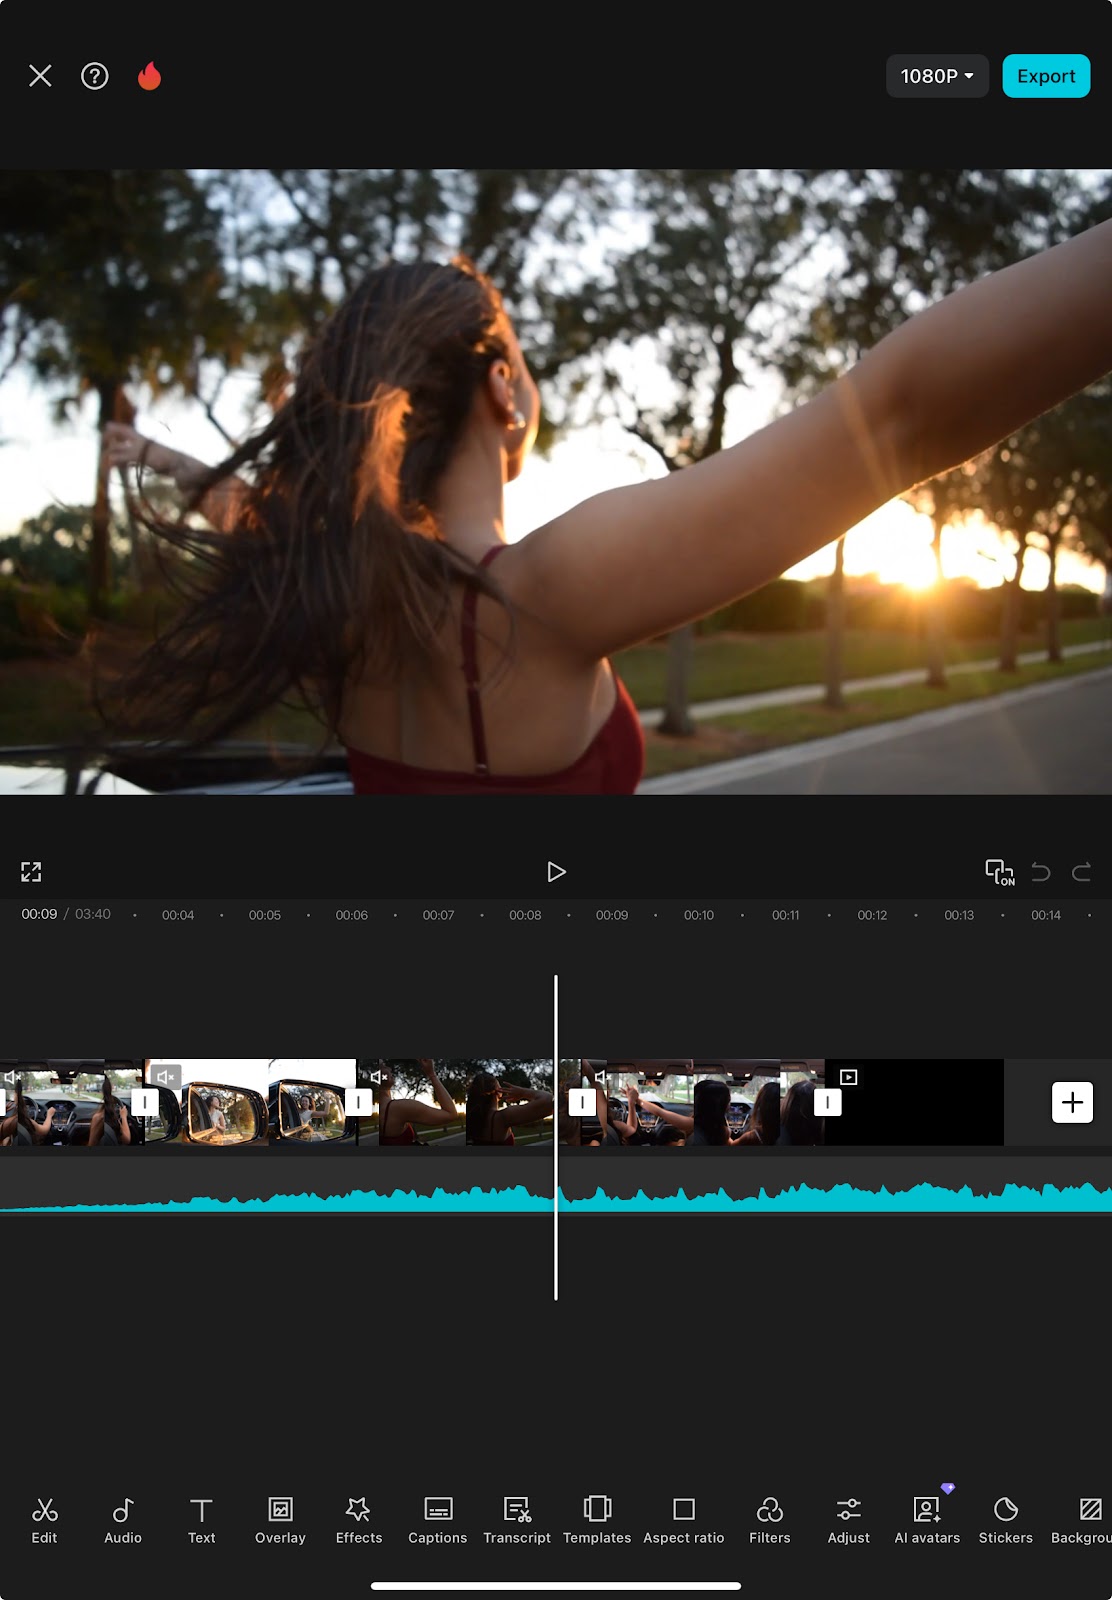1112x1600 pixels.
Task: Toggle the ON overlay switch icon
Action: [x=999, y=872]
